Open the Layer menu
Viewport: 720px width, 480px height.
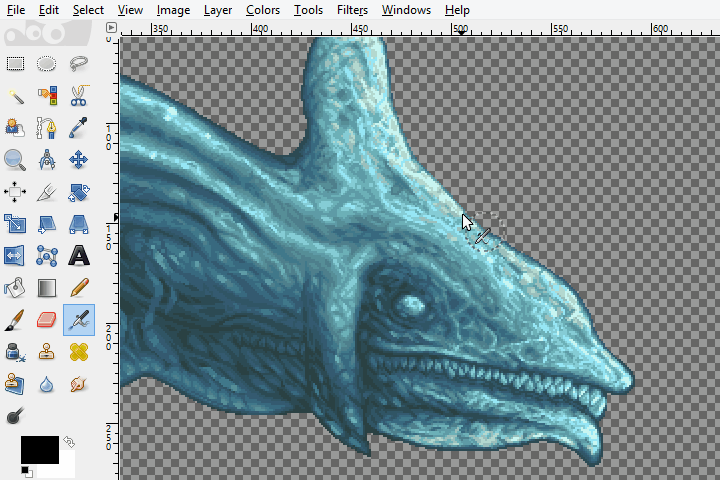(x=218, y=10)
